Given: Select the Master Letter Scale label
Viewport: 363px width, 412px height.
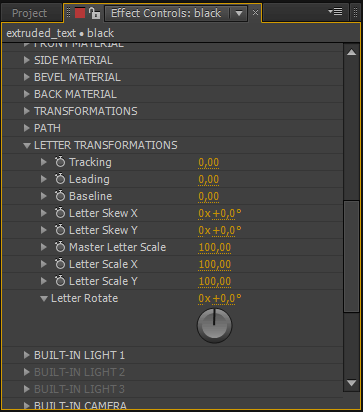Looking at the screenshot, I should 117,247.
